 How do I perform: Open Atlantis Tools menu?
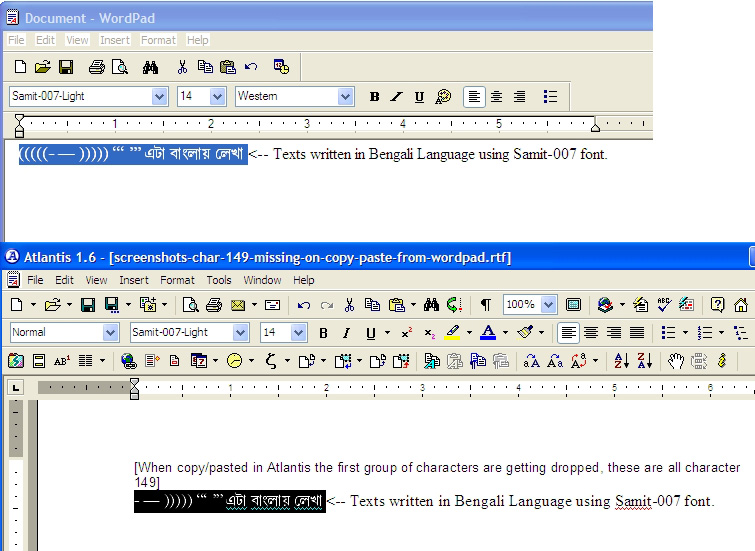[x=219, y=280]
